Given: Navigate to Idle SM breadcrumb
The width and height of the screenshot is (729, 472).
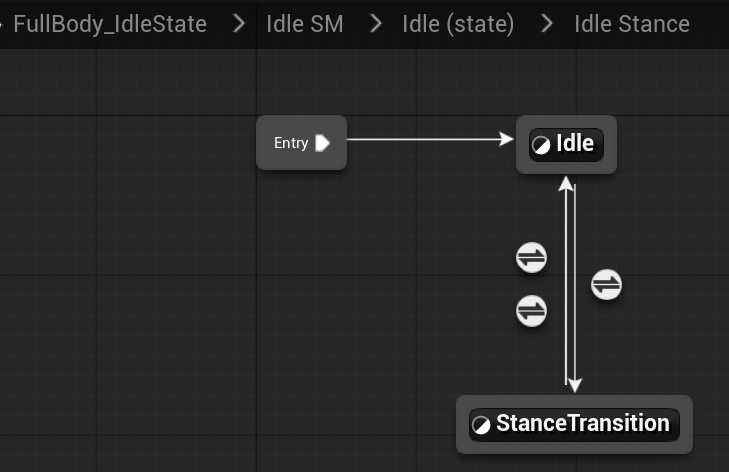Looking at the screenshot, I should pos(305,24).
